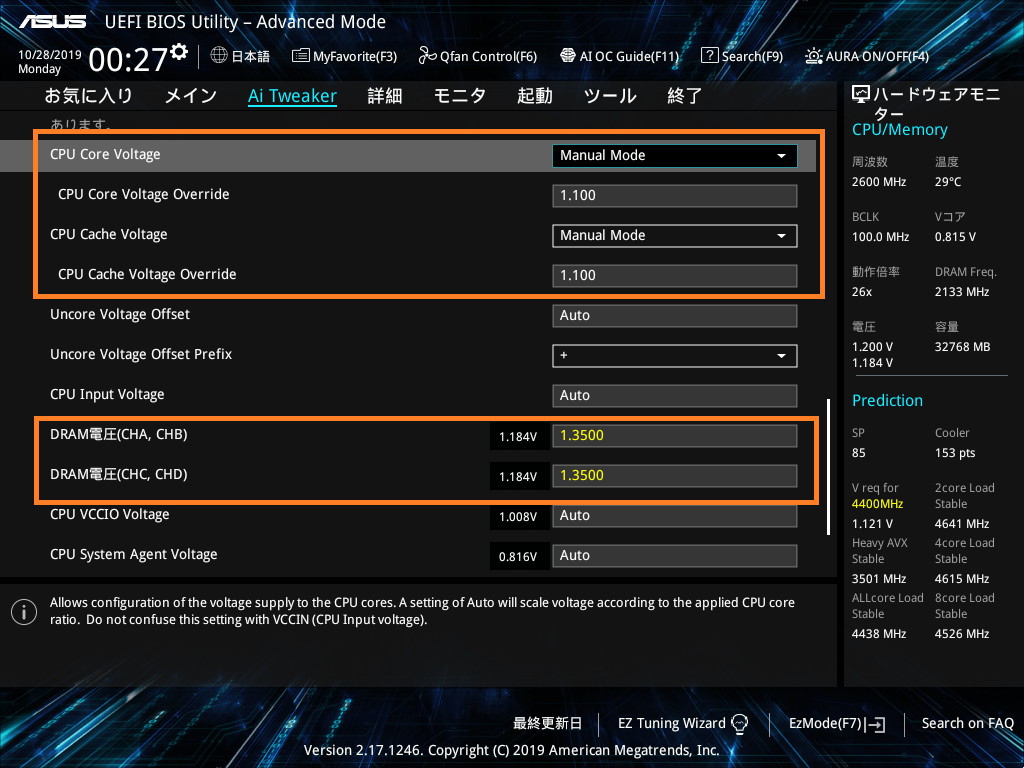The image size is (1024, 768).
Task: Switch to the メイン tab
Action: 191,96
